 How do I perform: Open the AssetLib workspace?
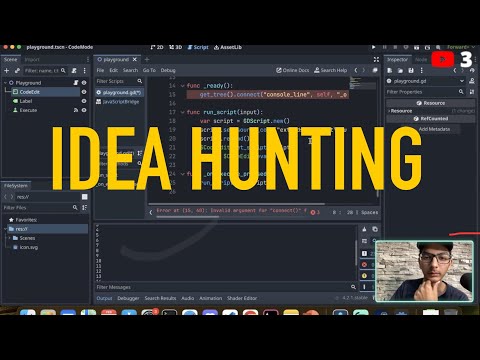[x=228, y=47]
